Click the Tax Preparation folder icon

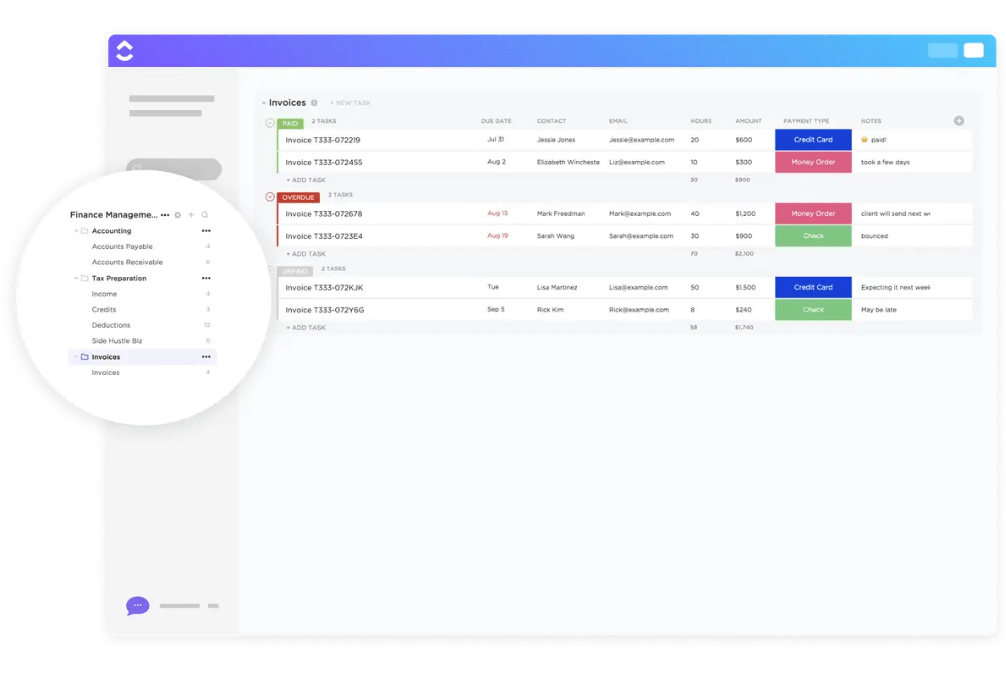click(84, 278)
